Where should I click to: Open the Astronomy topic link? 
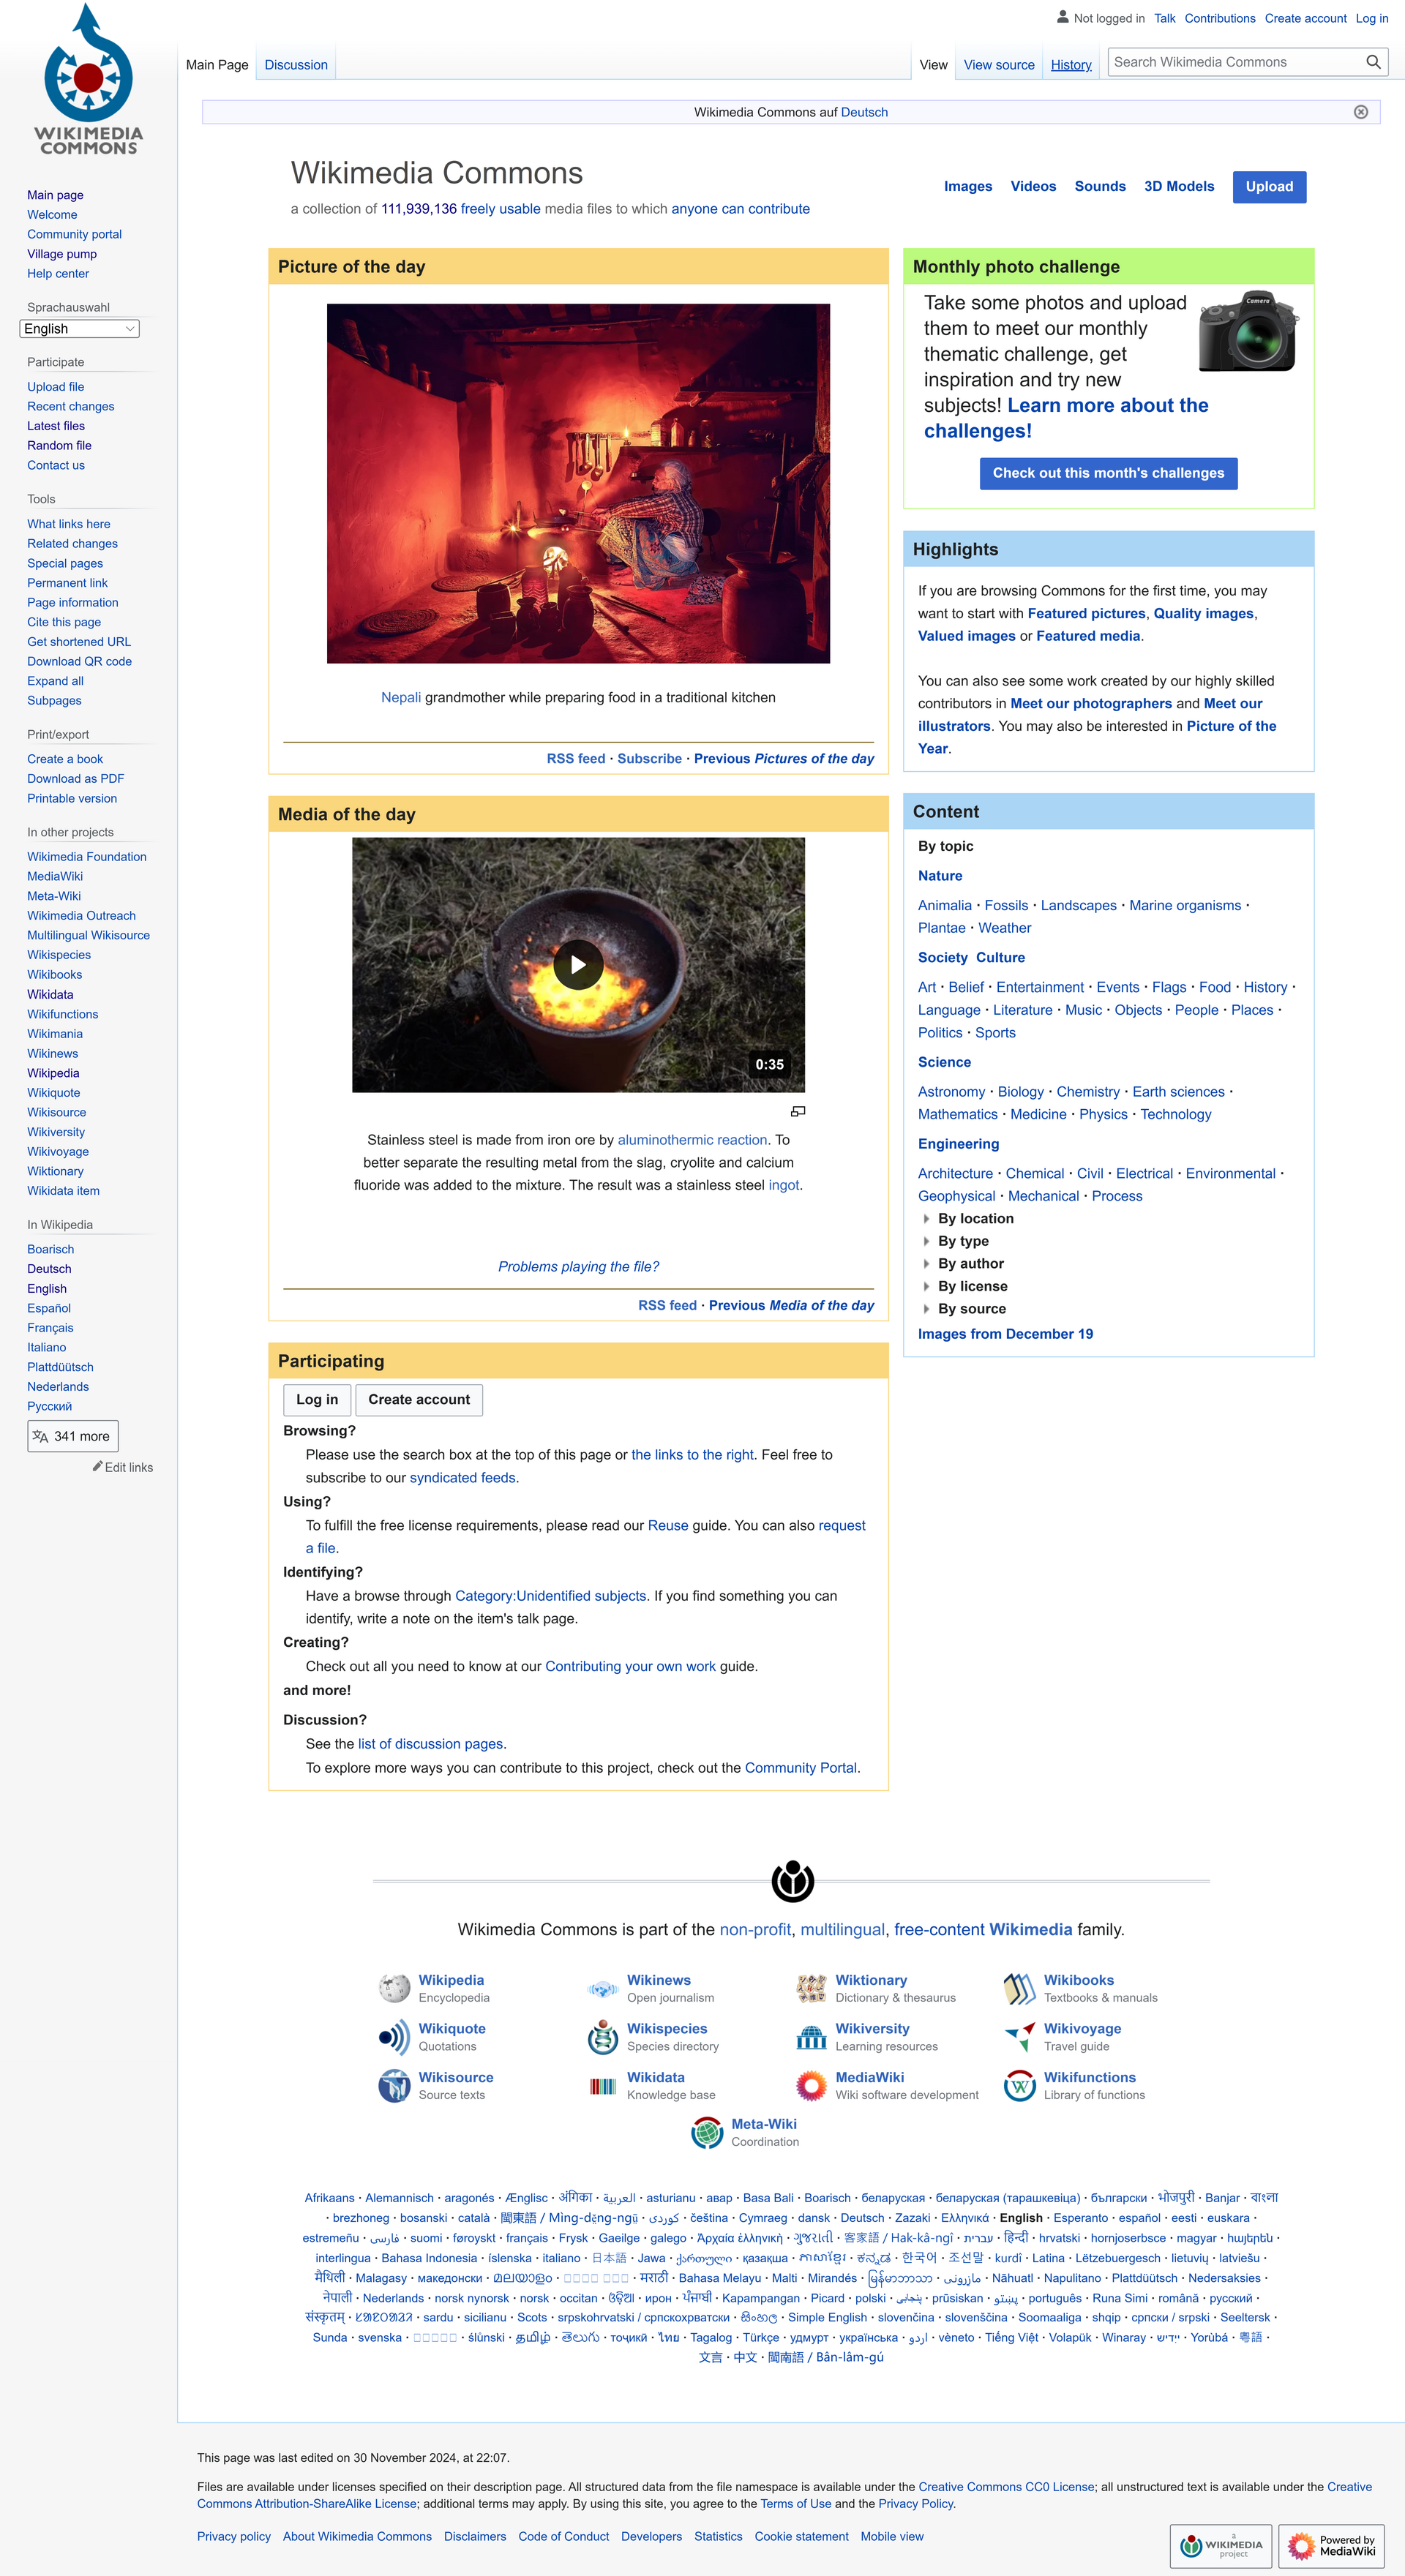coord(951,1092)
